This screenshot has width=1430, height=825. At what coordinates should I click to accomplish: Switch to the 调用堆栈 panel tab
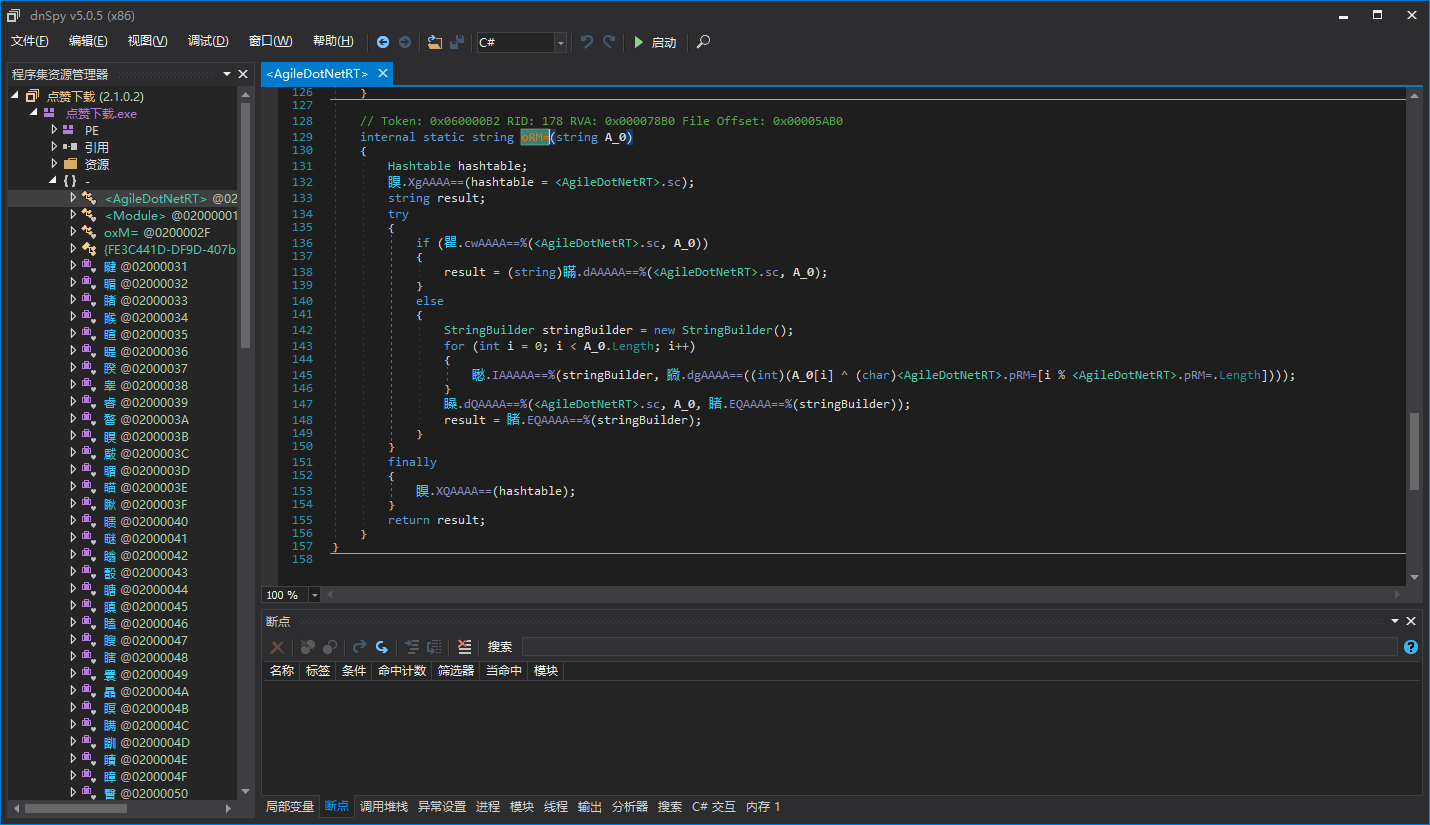(x=383, y=806)
